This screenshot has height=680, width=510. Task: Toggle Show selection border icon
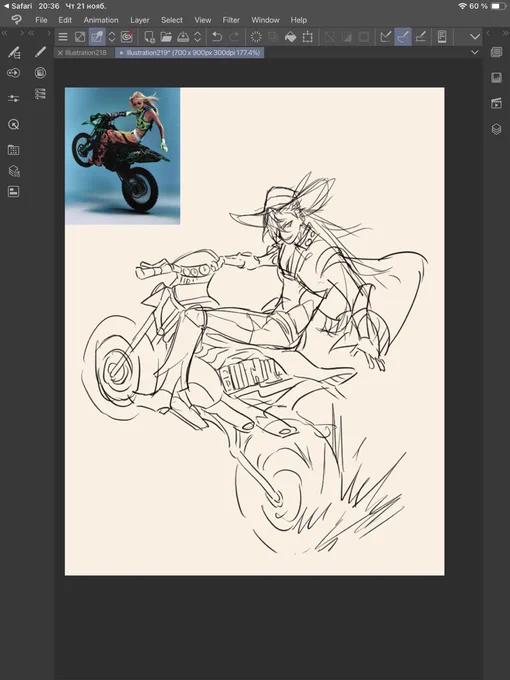[364, 37]
